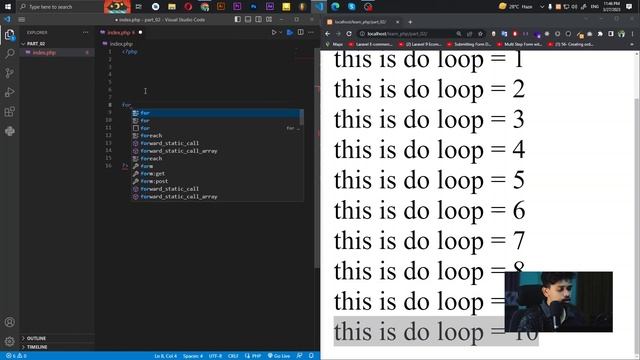The height and width of the screenshot is (360, 640).
Task: Click Spaces: 4 indentation setting
Action: coord(193,356)
